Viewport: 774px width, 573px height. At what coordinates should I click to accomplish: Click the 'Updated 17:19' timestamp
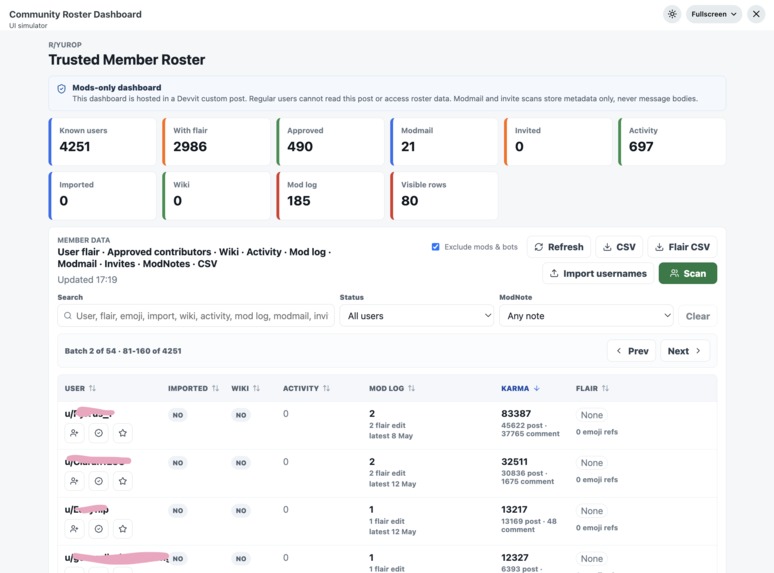pyautogui.click(x=87, y=280)
